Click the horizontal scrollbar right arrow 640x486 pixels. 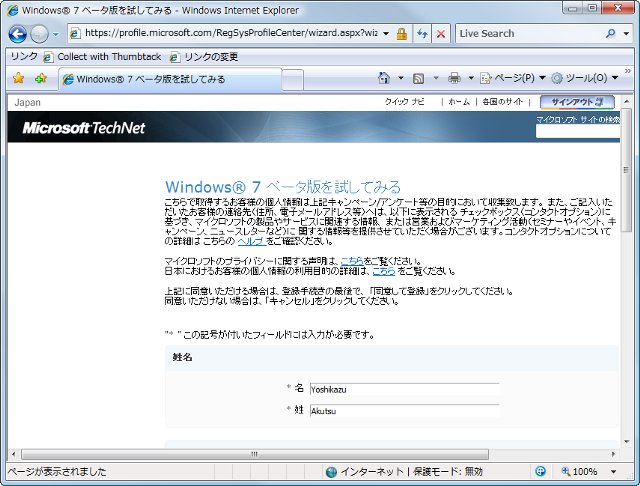click(613, 454)
